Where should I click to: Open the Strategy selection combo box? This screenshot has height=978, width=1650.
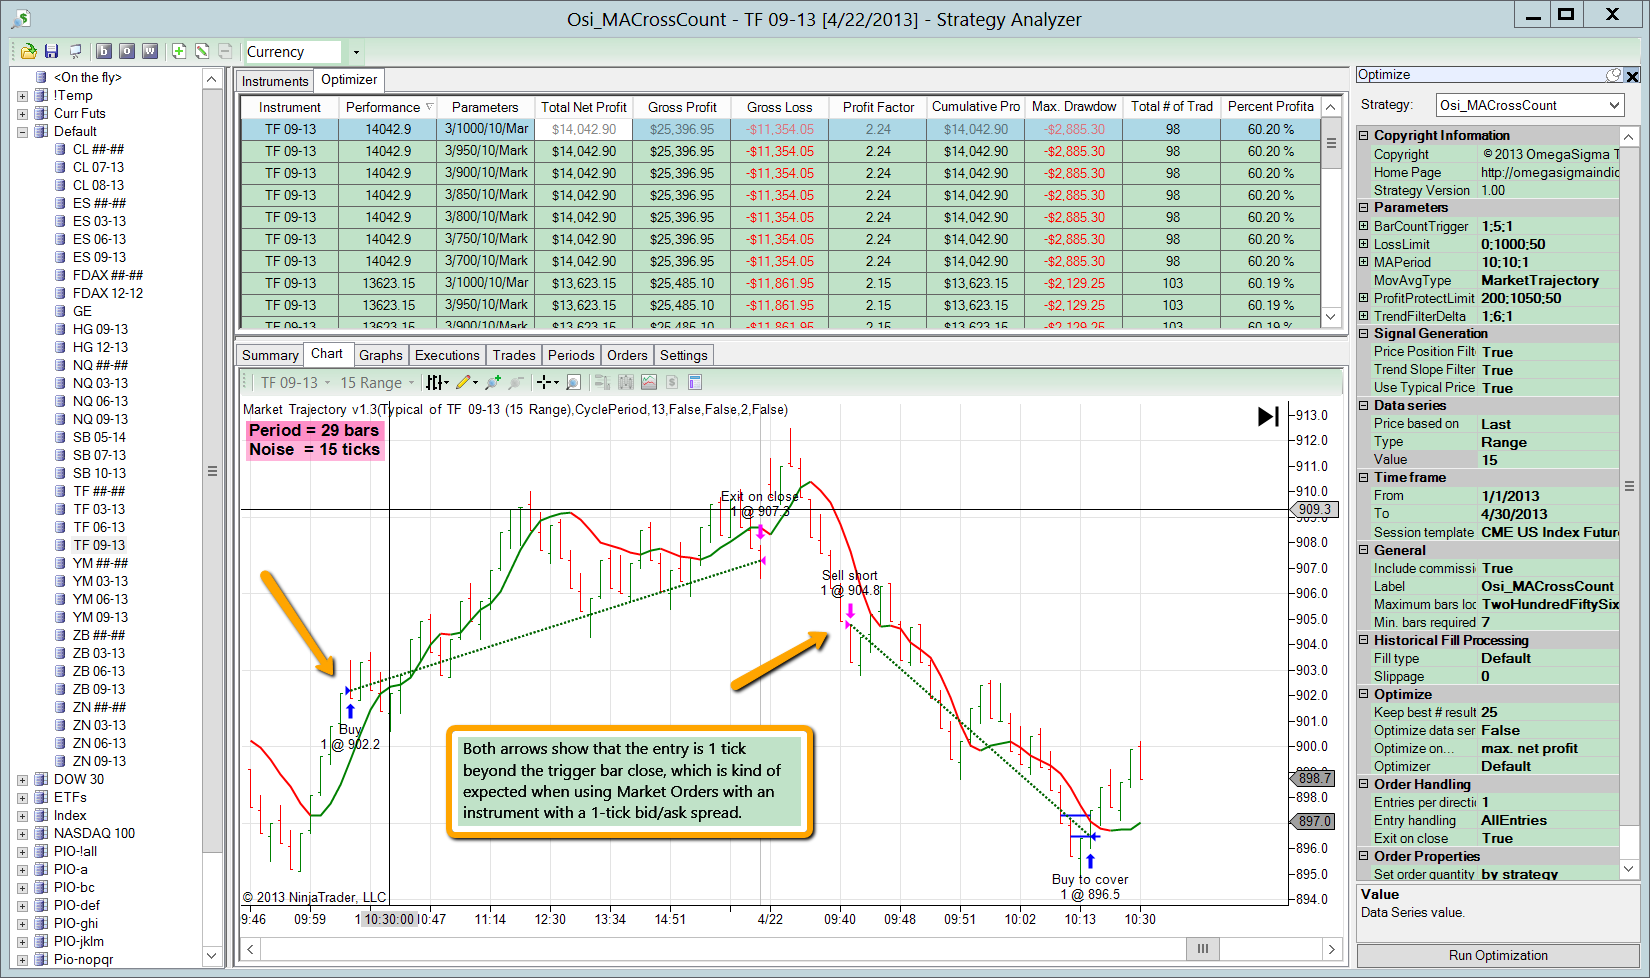(1530, 105)
